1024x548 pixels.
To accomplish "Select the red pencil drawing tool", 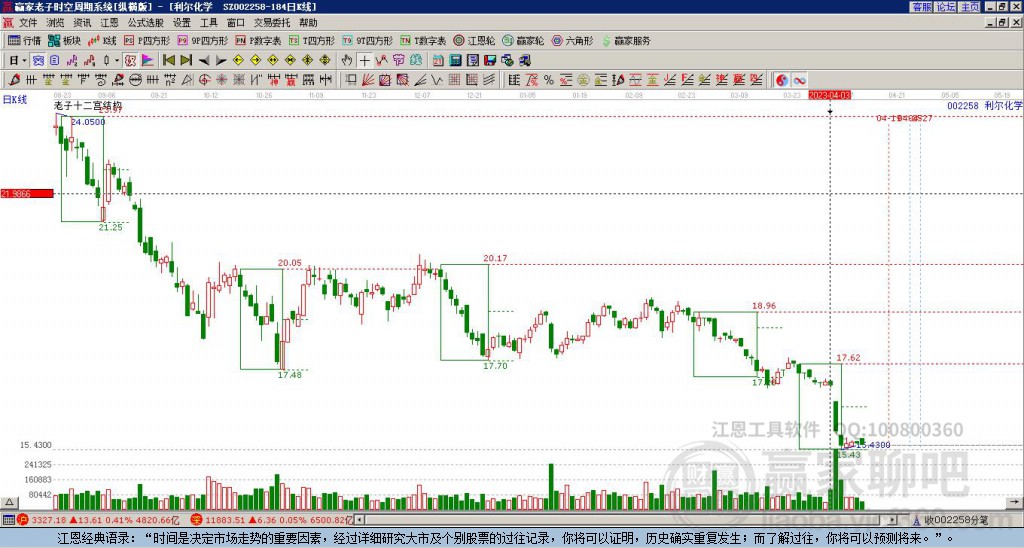I will (x=14, y=80).
